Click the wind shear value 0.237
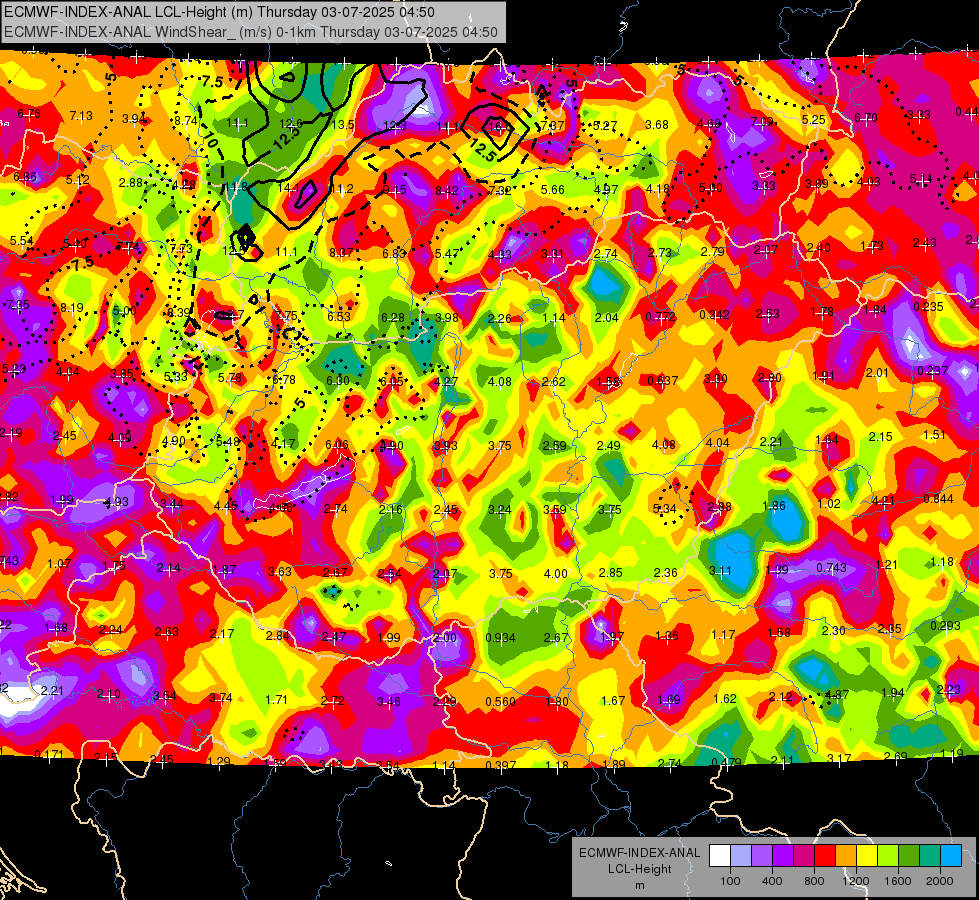The image size is (979, 900). pos(933,370)
